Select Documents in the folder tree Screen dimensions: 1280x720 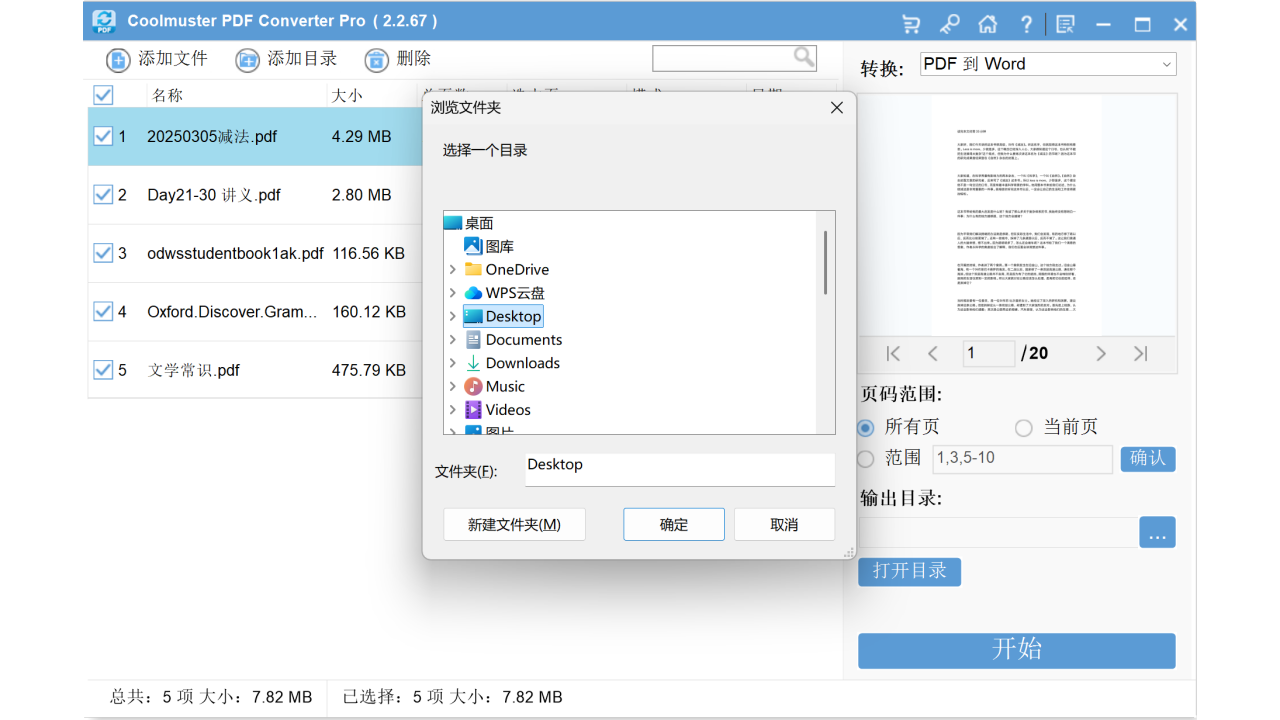(522, 339)
